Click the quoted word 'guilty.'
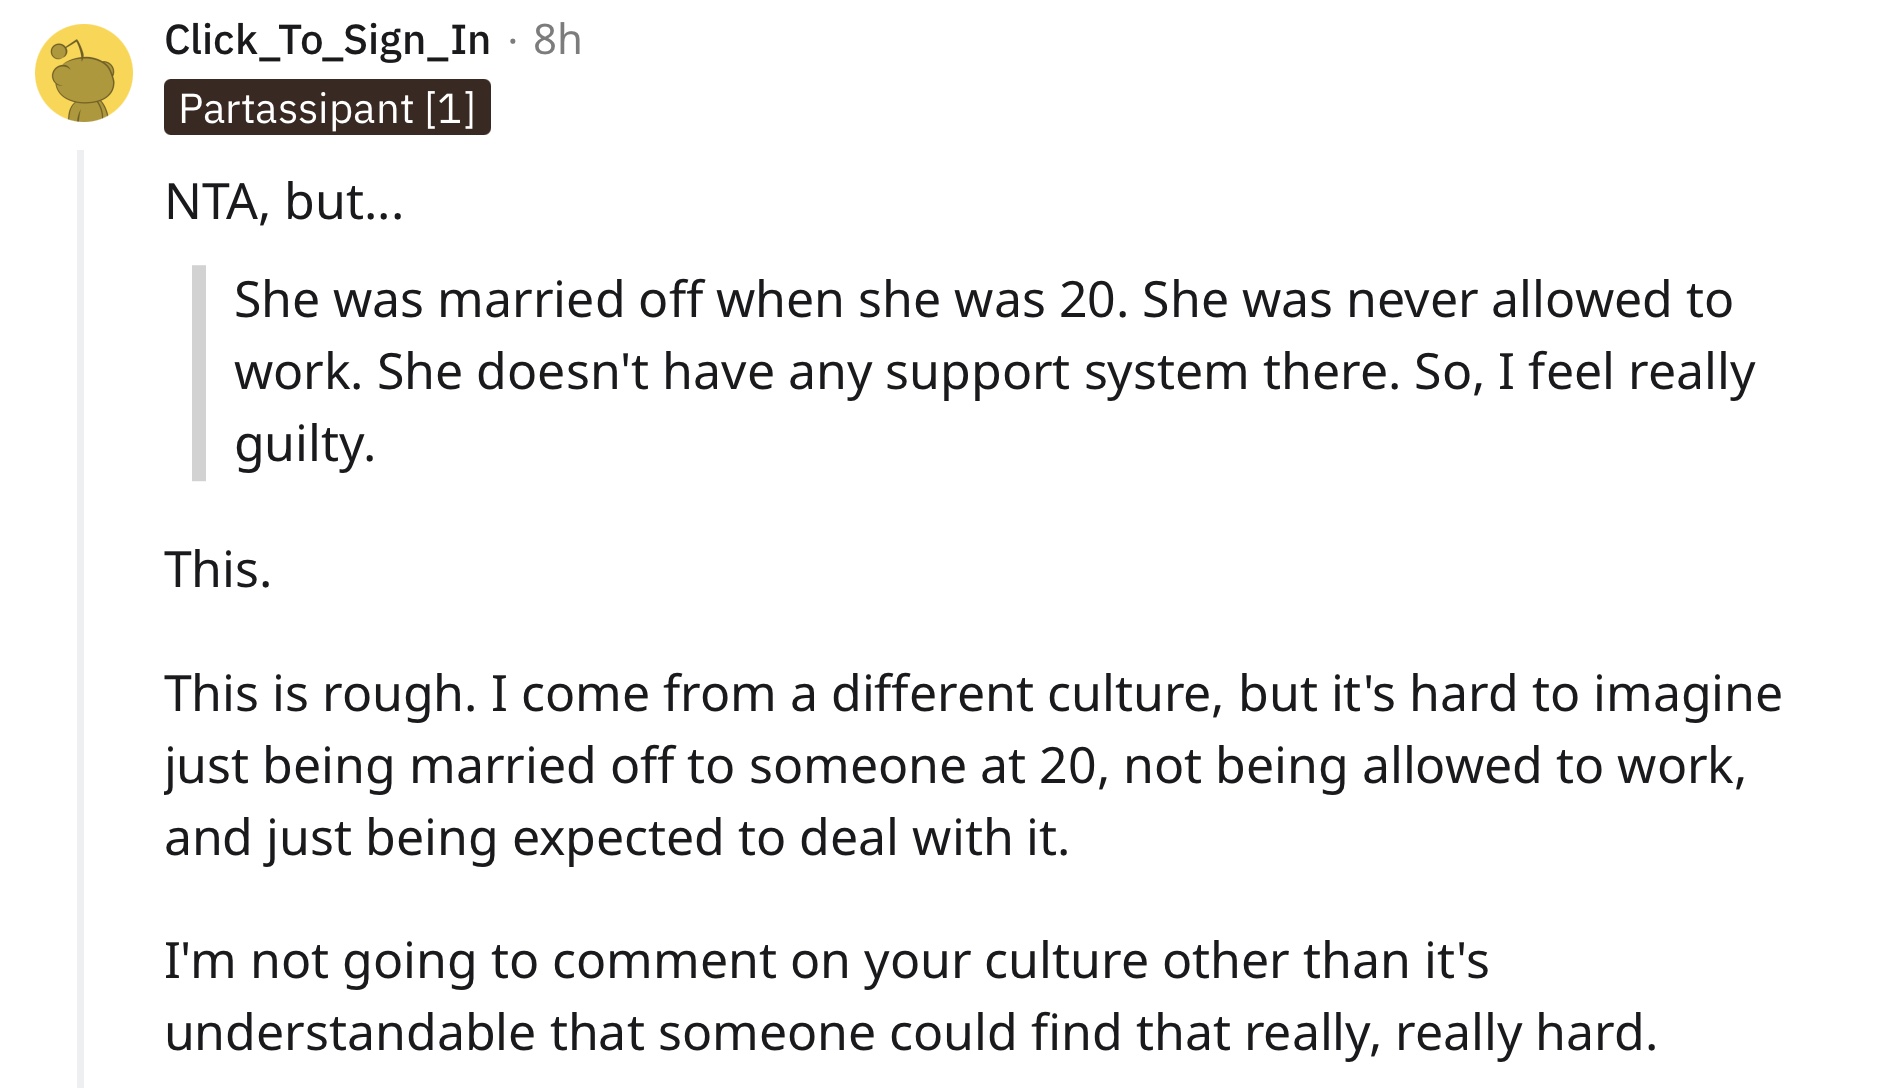1898x1088 pixels. pos(305,444)
